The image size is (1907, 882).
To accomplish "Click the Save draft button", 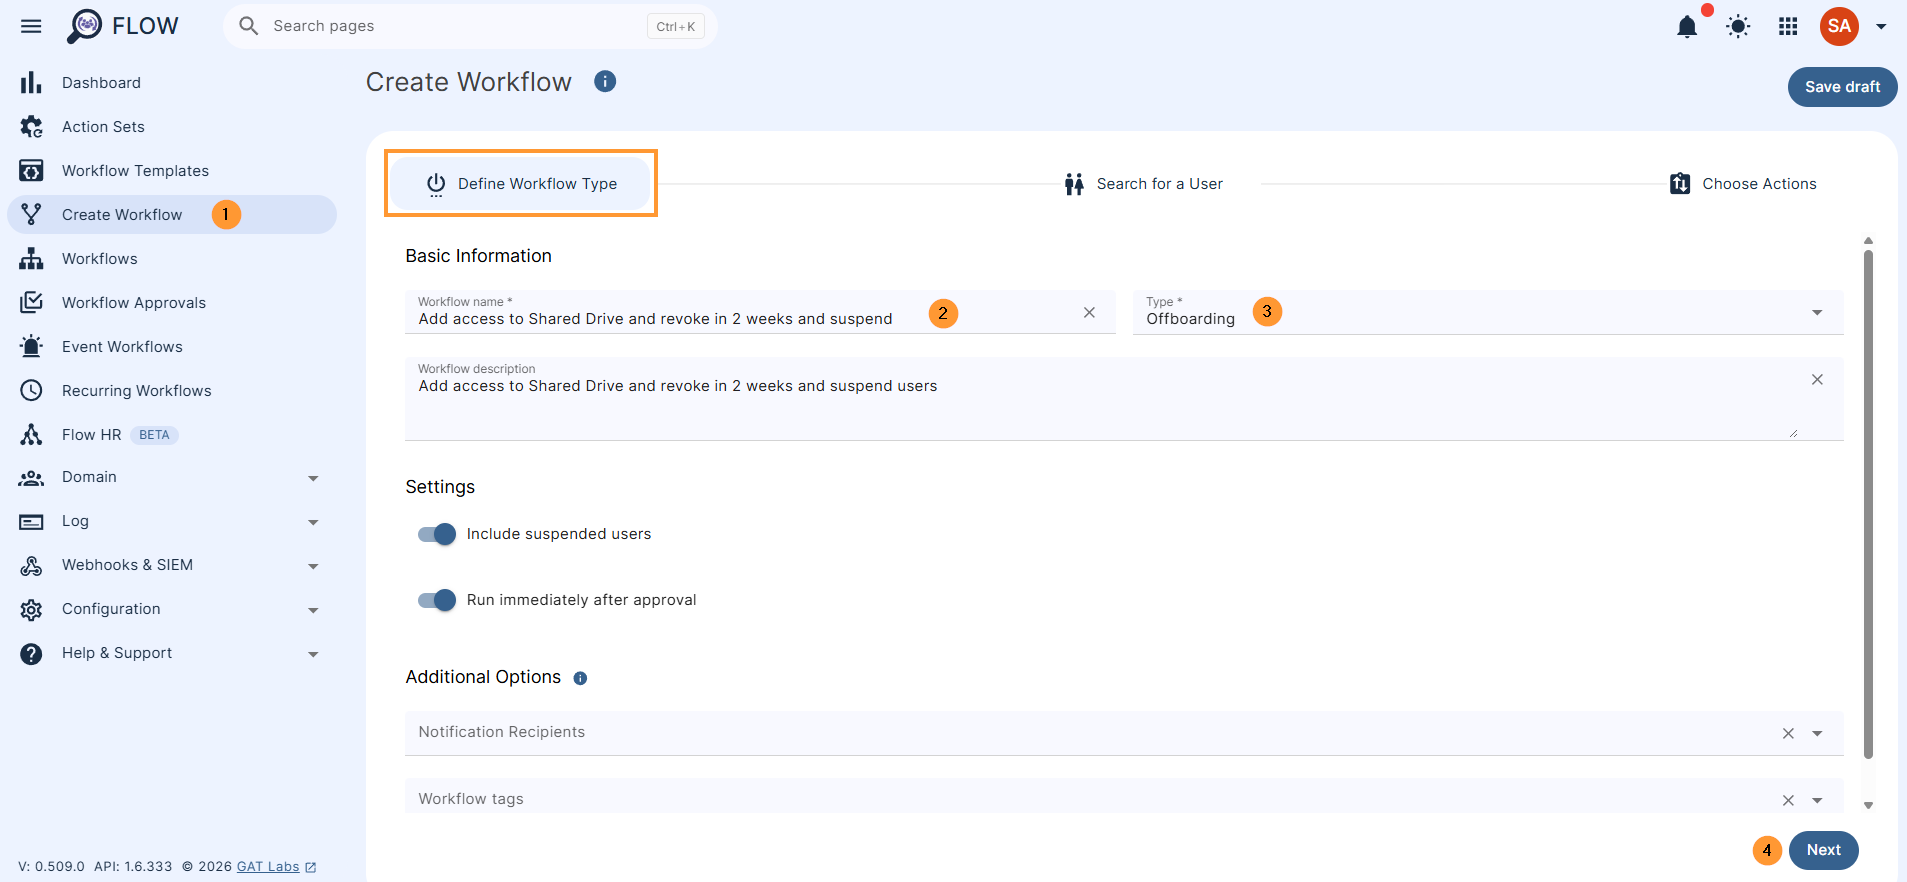I will (x=1842, y=87).
